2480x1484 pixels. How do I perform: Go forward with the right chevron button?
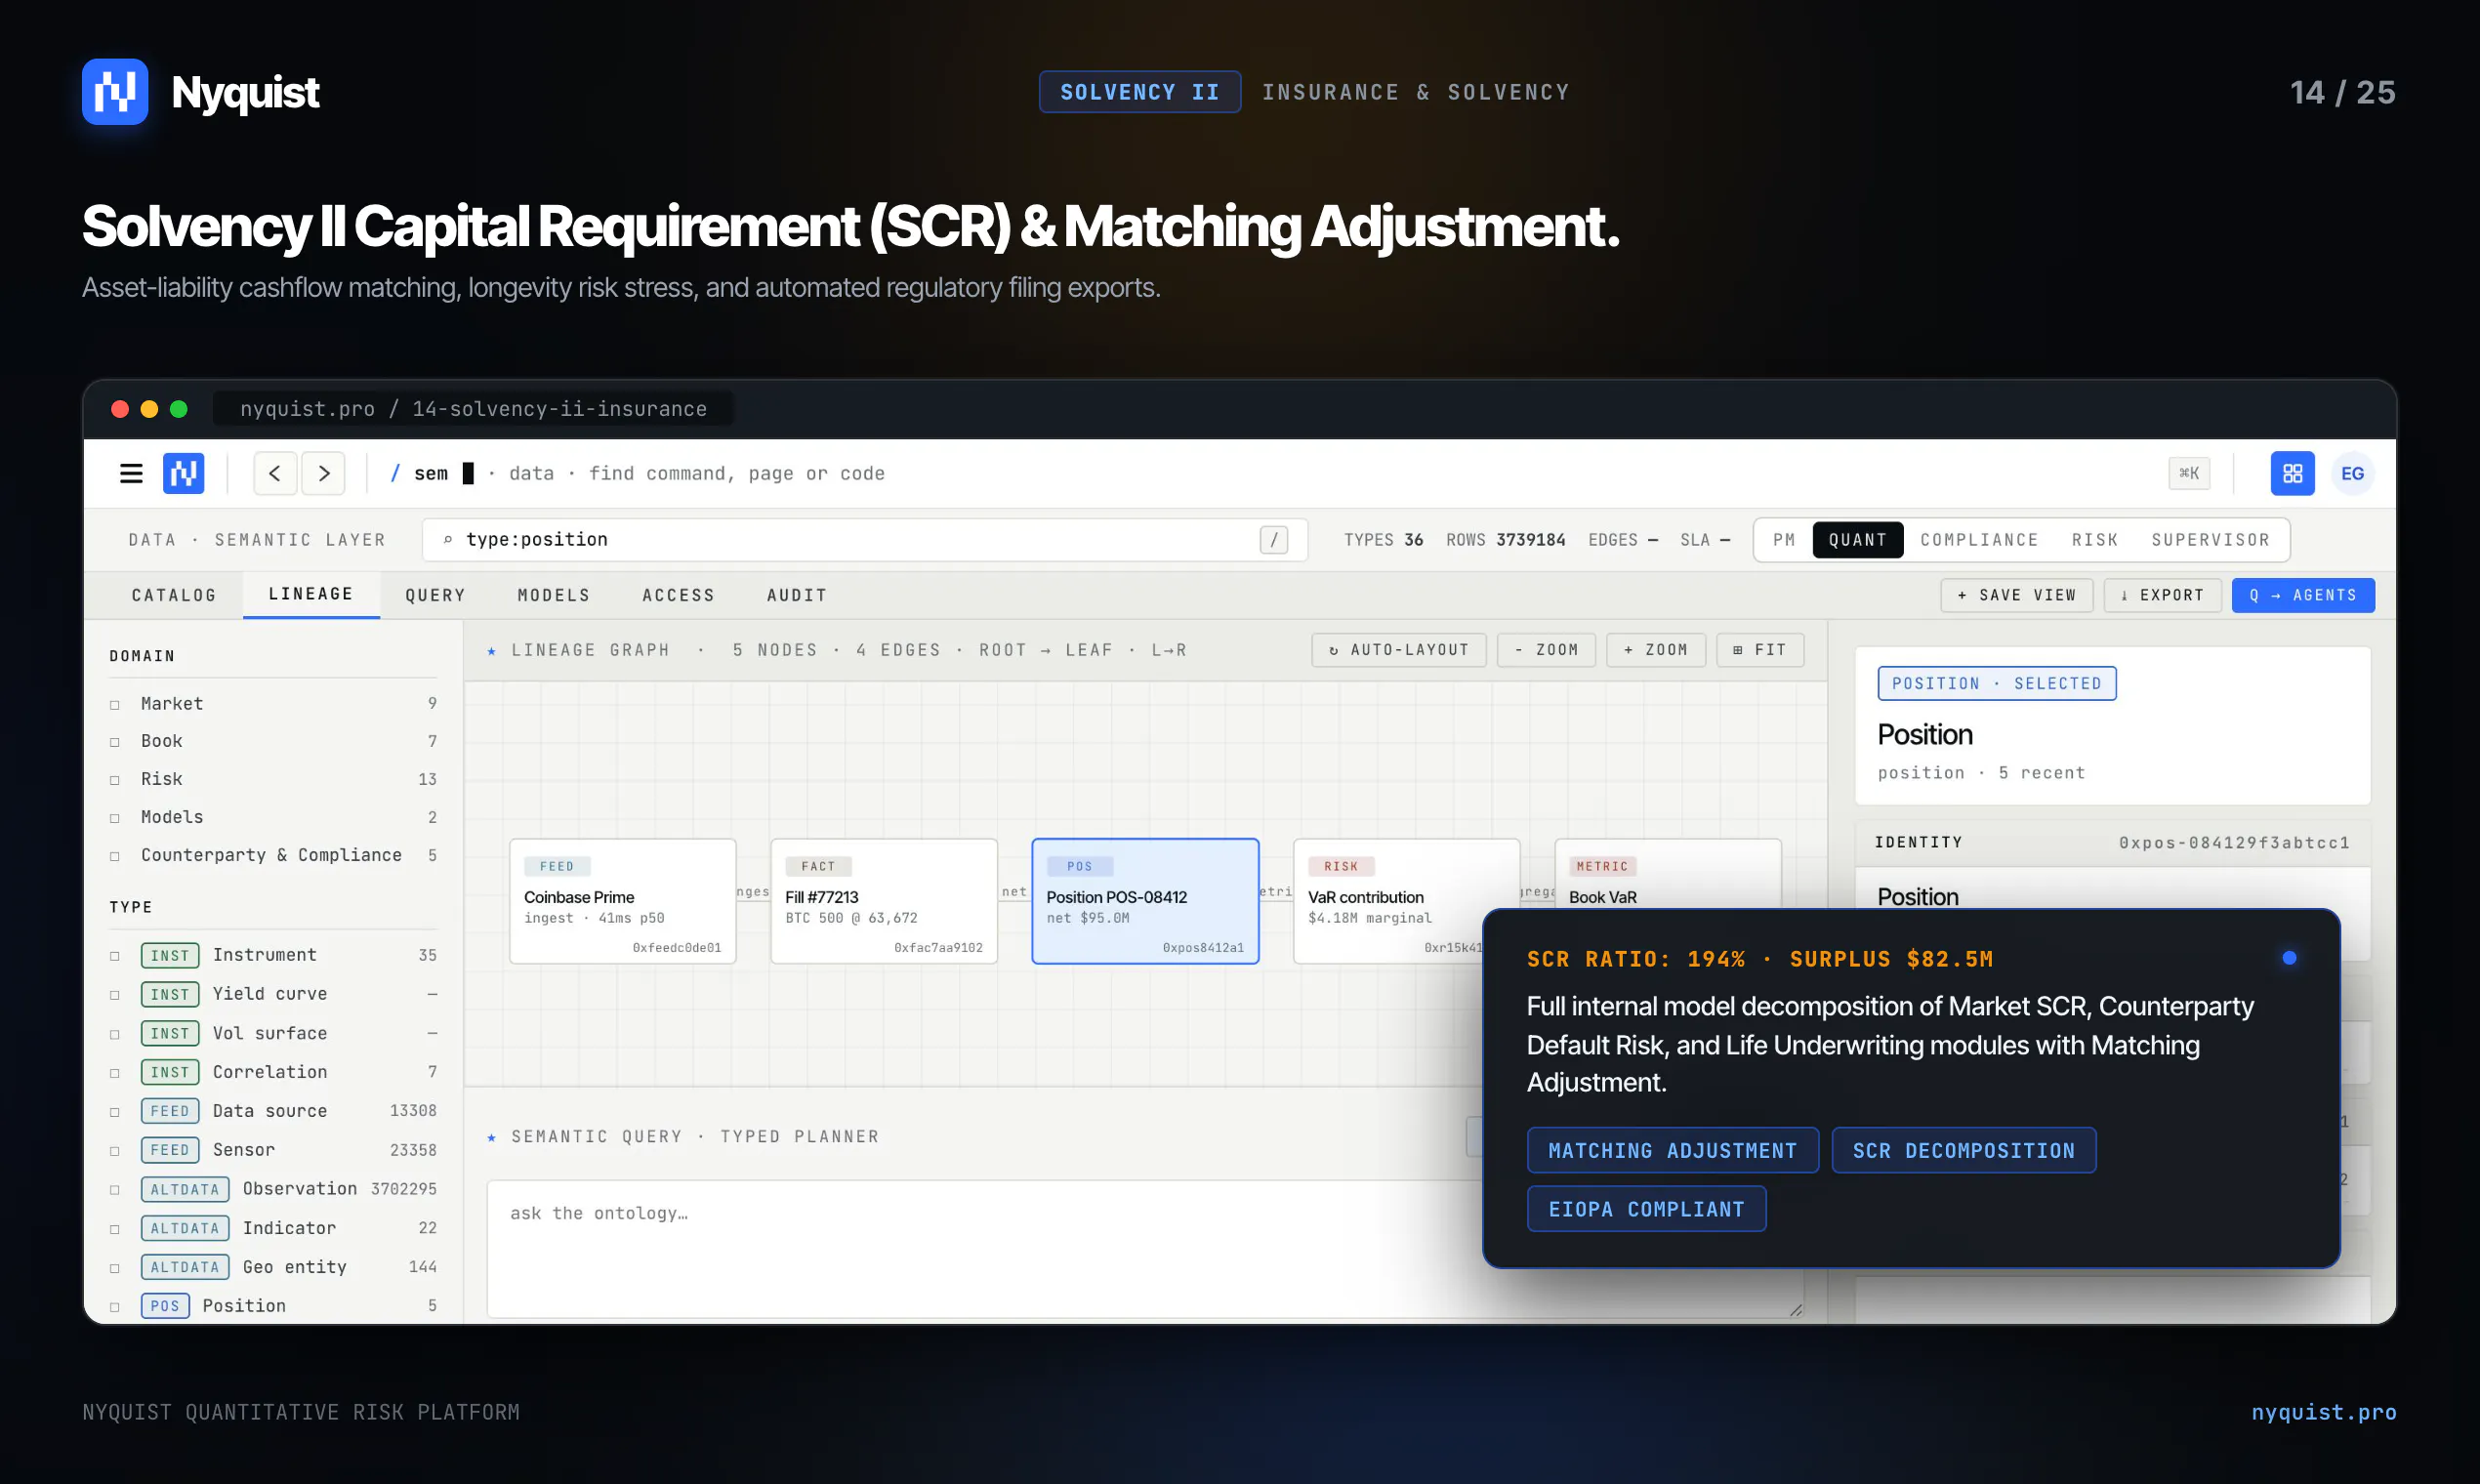pos(324,473)
